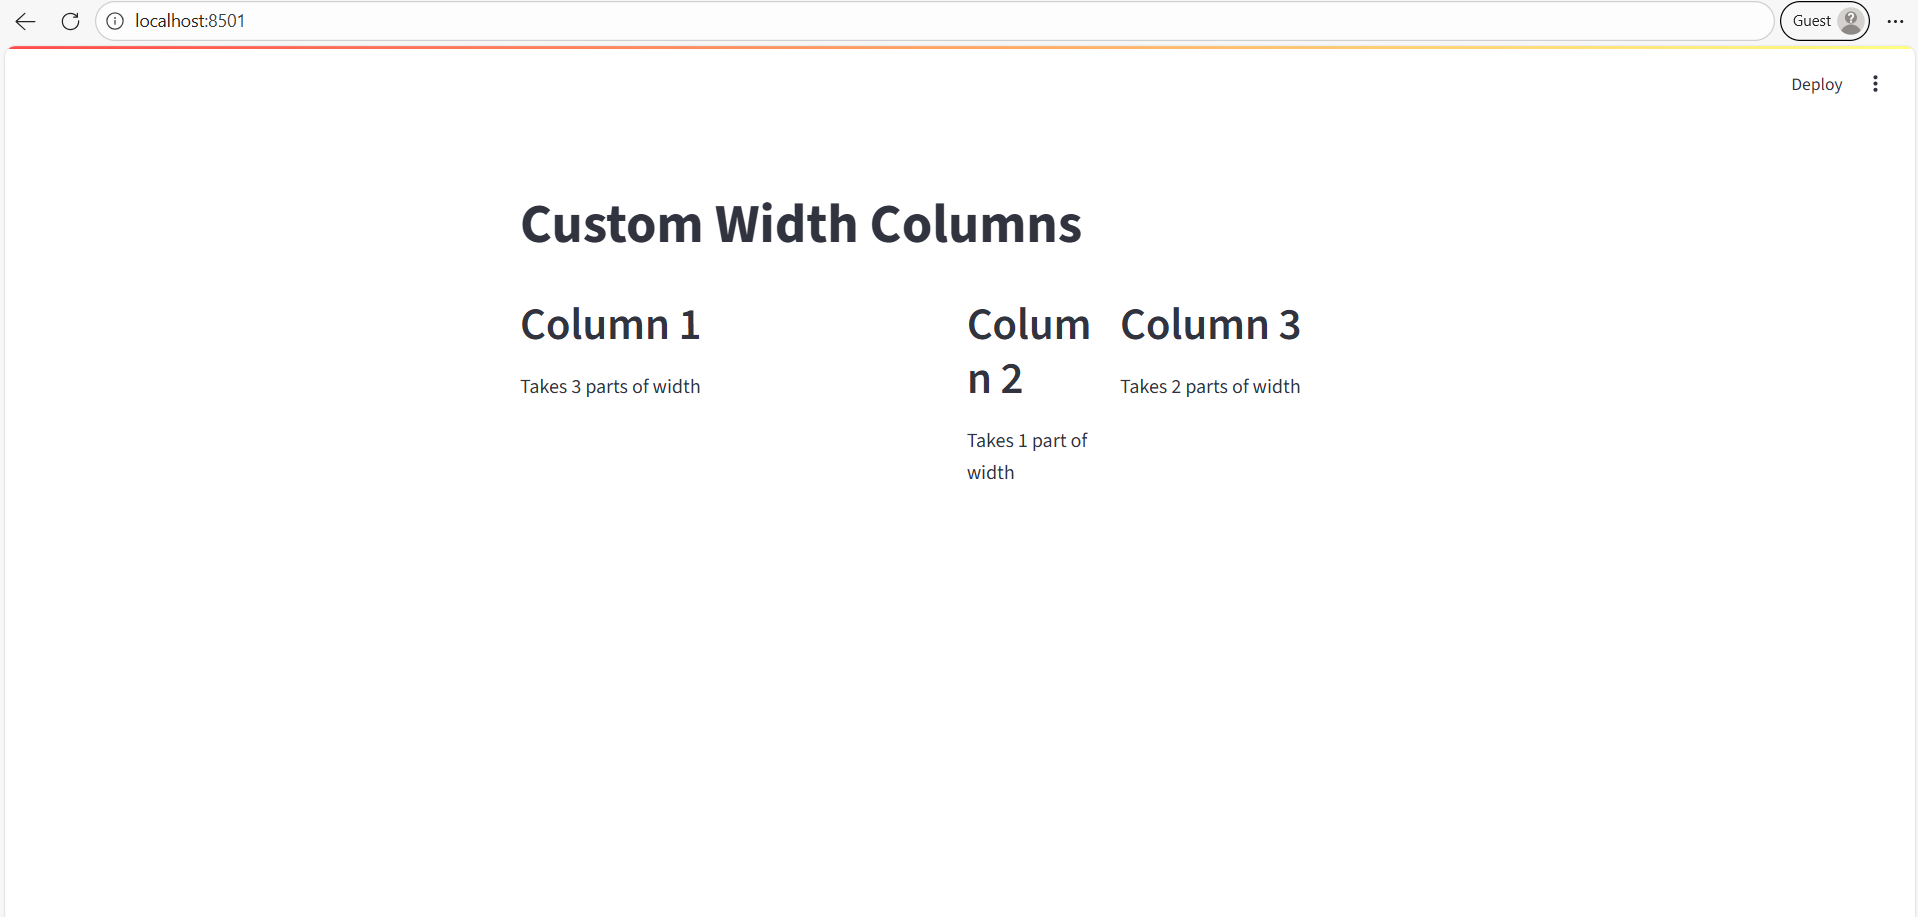
Task: Click the 'Column 1' heading
Action: (x=609, y=324)
